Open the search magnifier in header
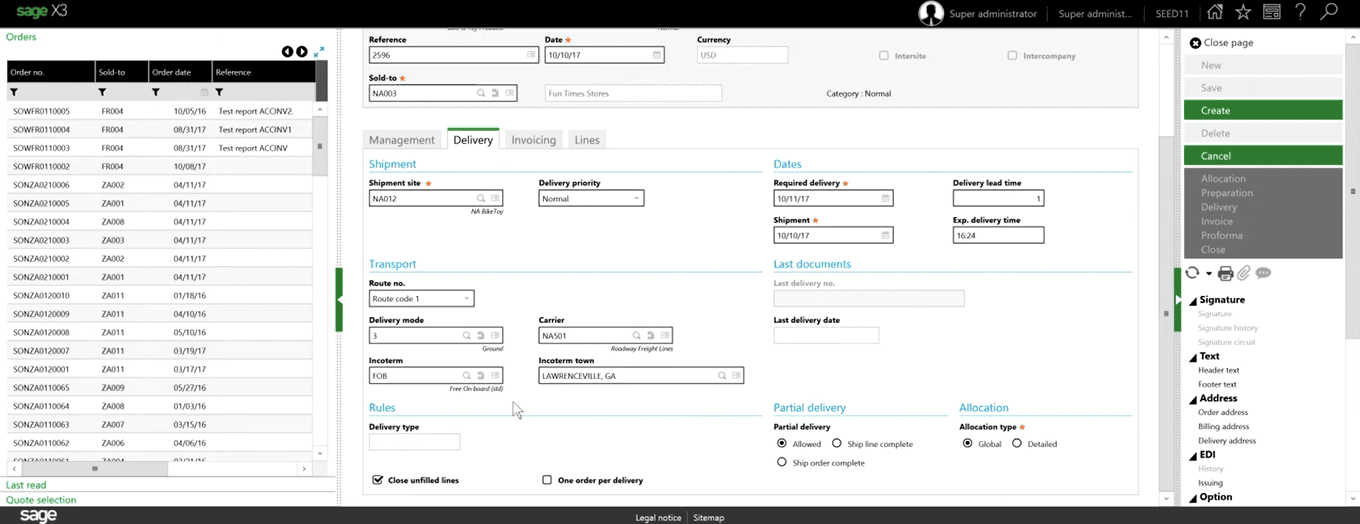Viewport: 1360px width, 524px height. pyautogui.click(x=1329, y=13)
